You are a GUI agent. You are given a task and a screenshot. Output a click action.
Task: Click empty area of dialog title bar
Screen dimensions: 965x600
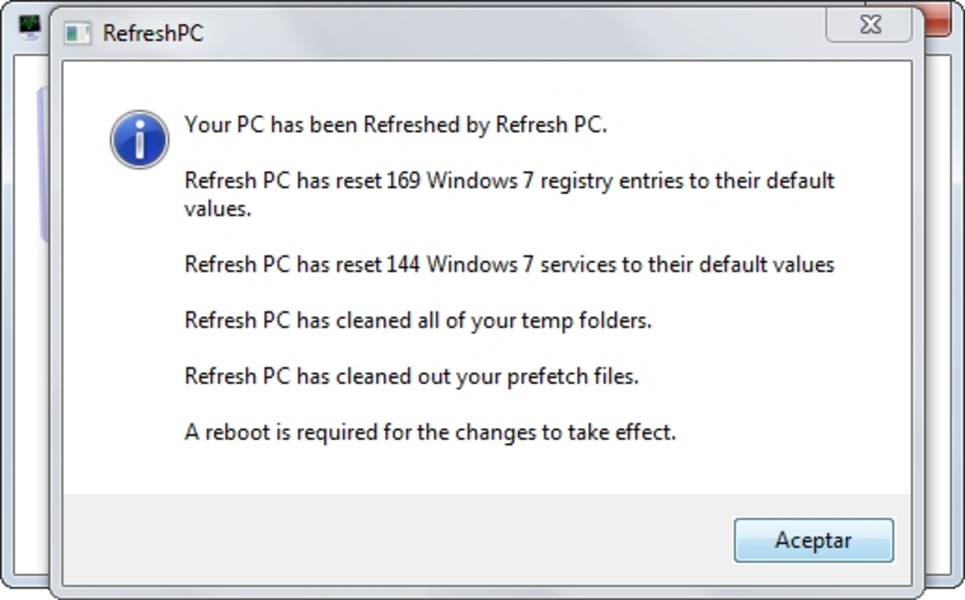coord(500,30)
